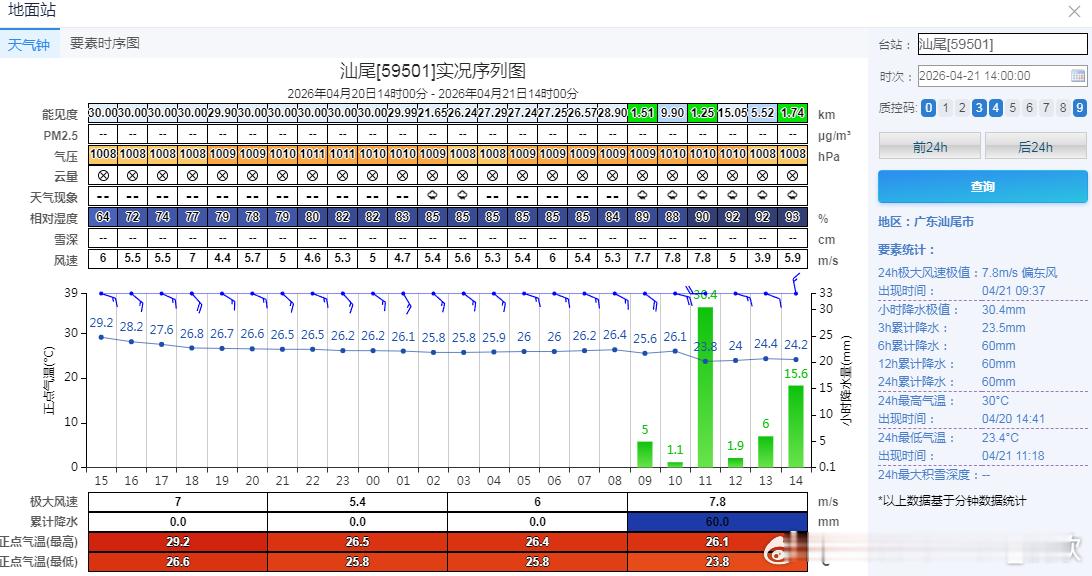This screenshot has width=1092, height=576.
Task: Click the relative humidity cell 64
Action: pyautogui.click(x=103, y=217)
